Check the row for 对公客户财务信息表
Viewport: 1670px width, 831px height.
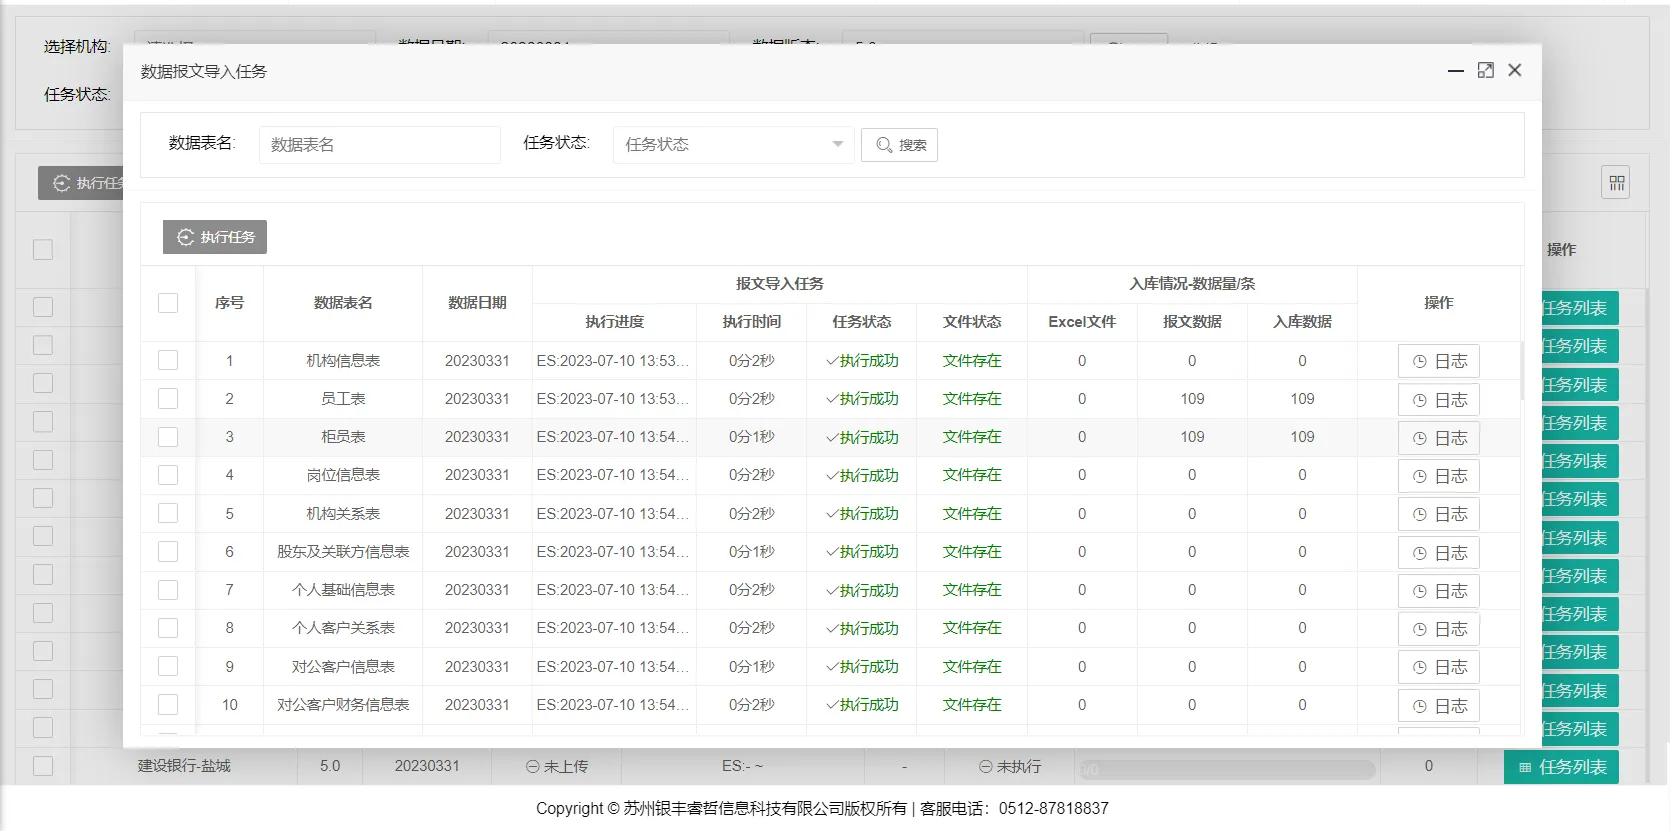(168, 705)
